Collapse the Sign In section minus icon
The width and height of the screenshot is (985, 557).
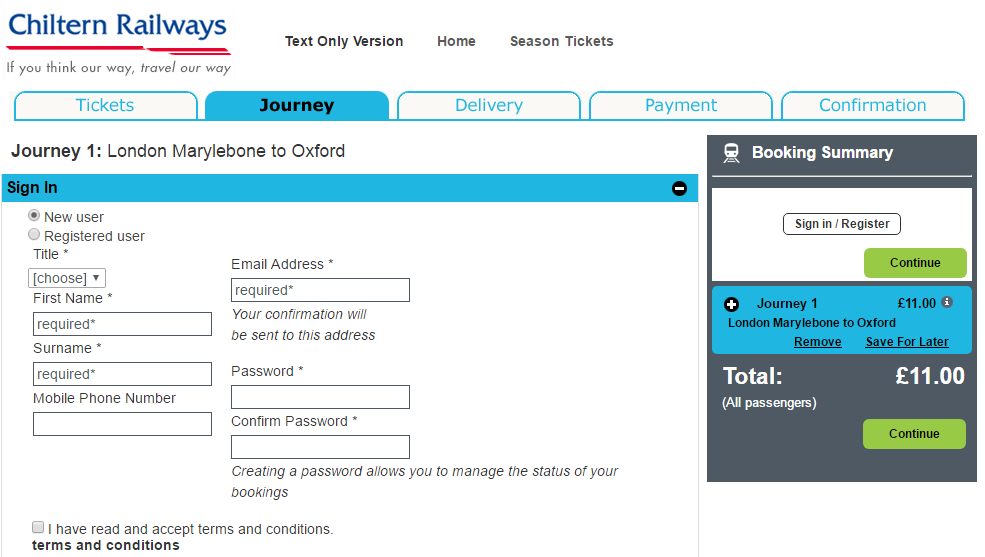pos(679,188)
